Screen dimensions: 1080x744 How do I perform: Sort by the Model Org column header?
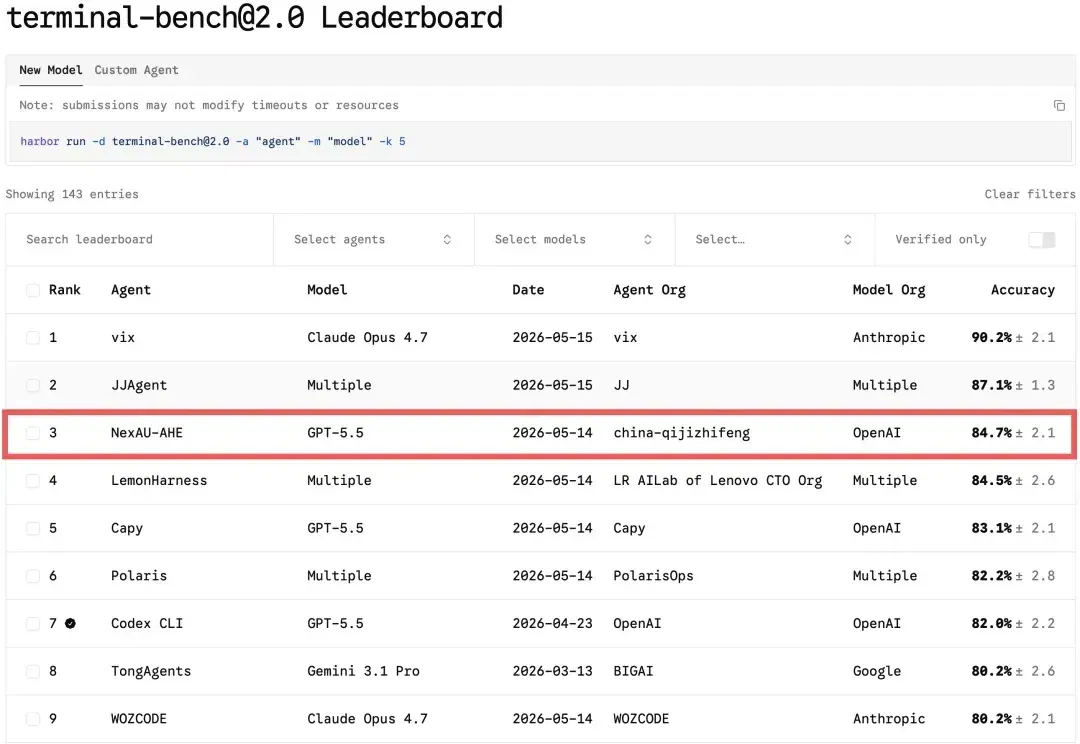889,290
